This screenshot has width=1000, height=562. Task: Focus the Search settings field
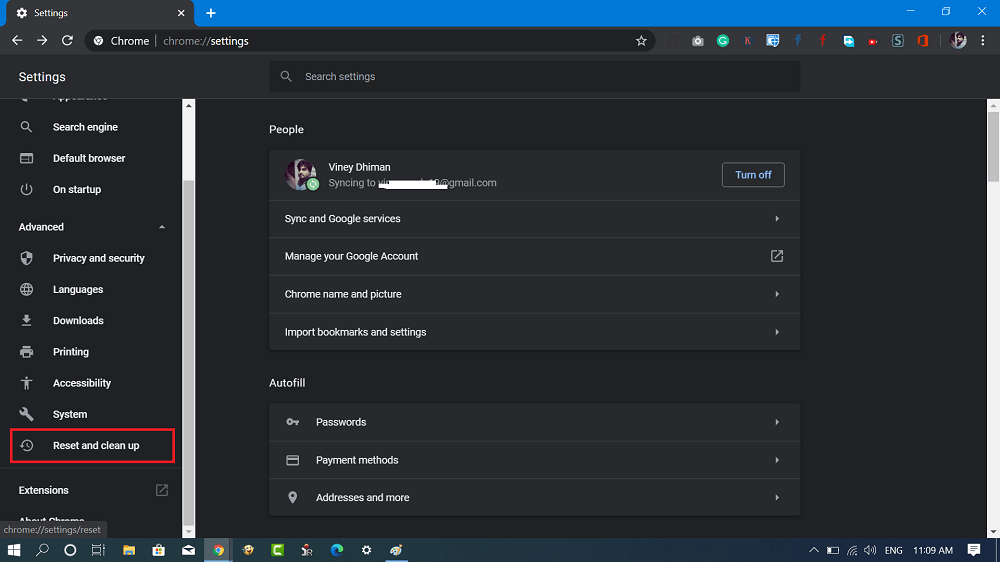[x=534, y=77]
